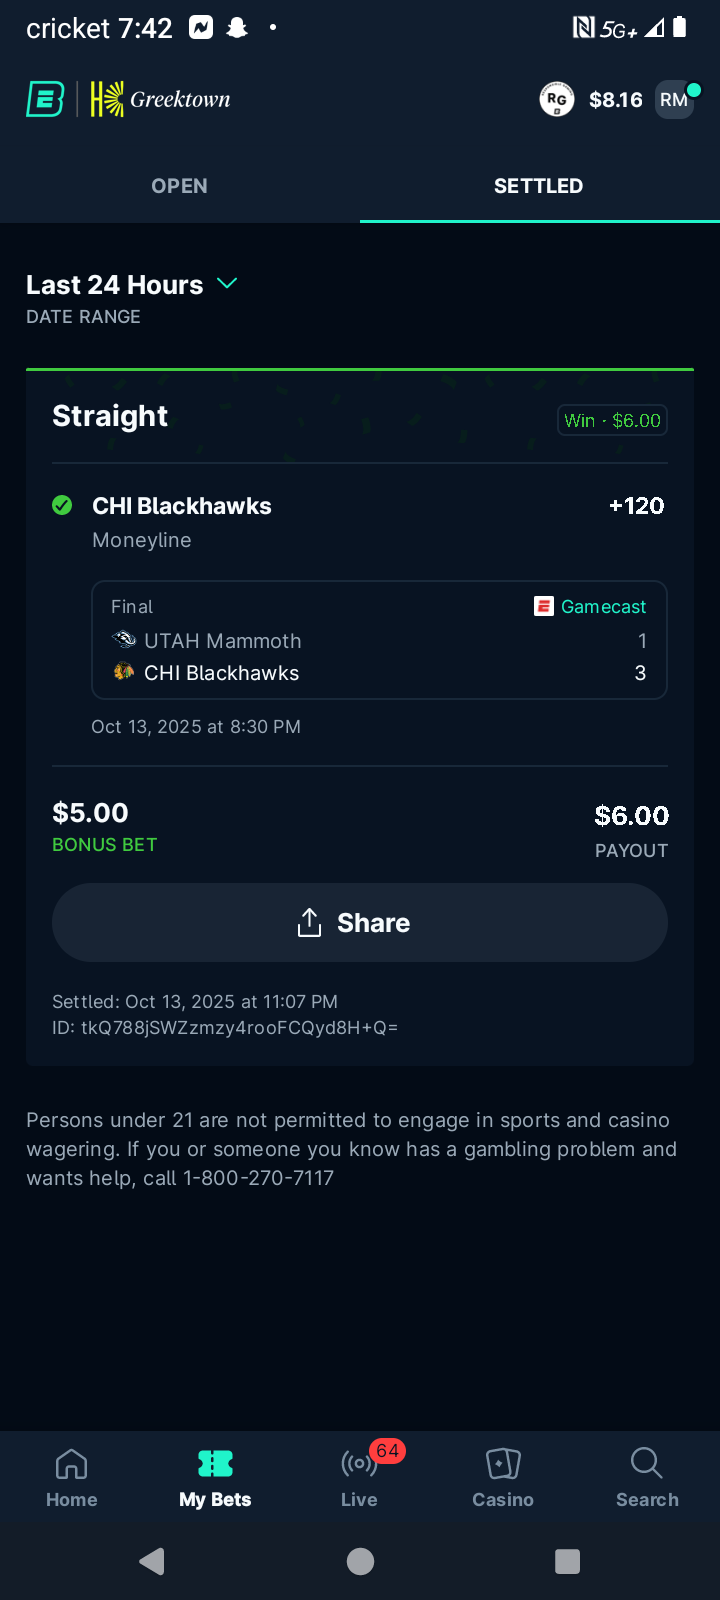
Task: Select the SETTLED bets tab
Action: (539, 186)
